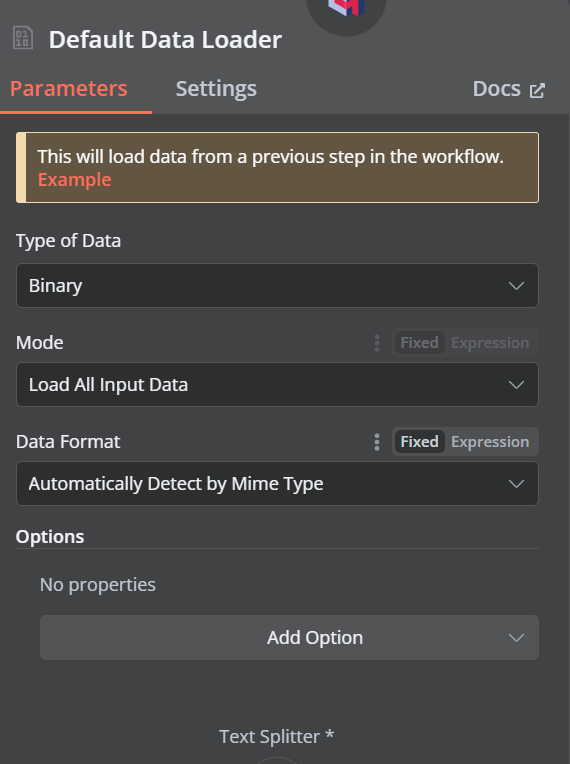Viewport: 570px width, 764px height.
Task: Click the chevron on Load All Input Data
Action: point(516,385)
